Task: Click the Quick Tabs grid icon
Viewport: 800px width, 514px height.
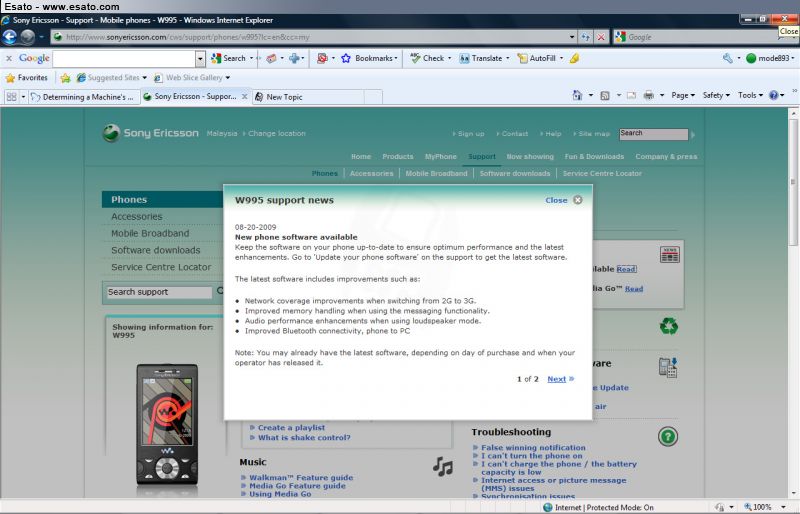Action: [x=11, y=96]
